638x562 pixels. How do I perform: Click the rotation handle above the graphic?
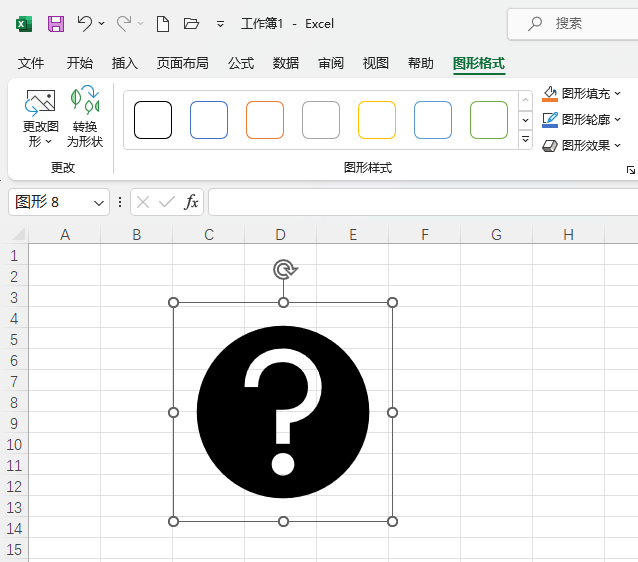click(x=284, y=269)
